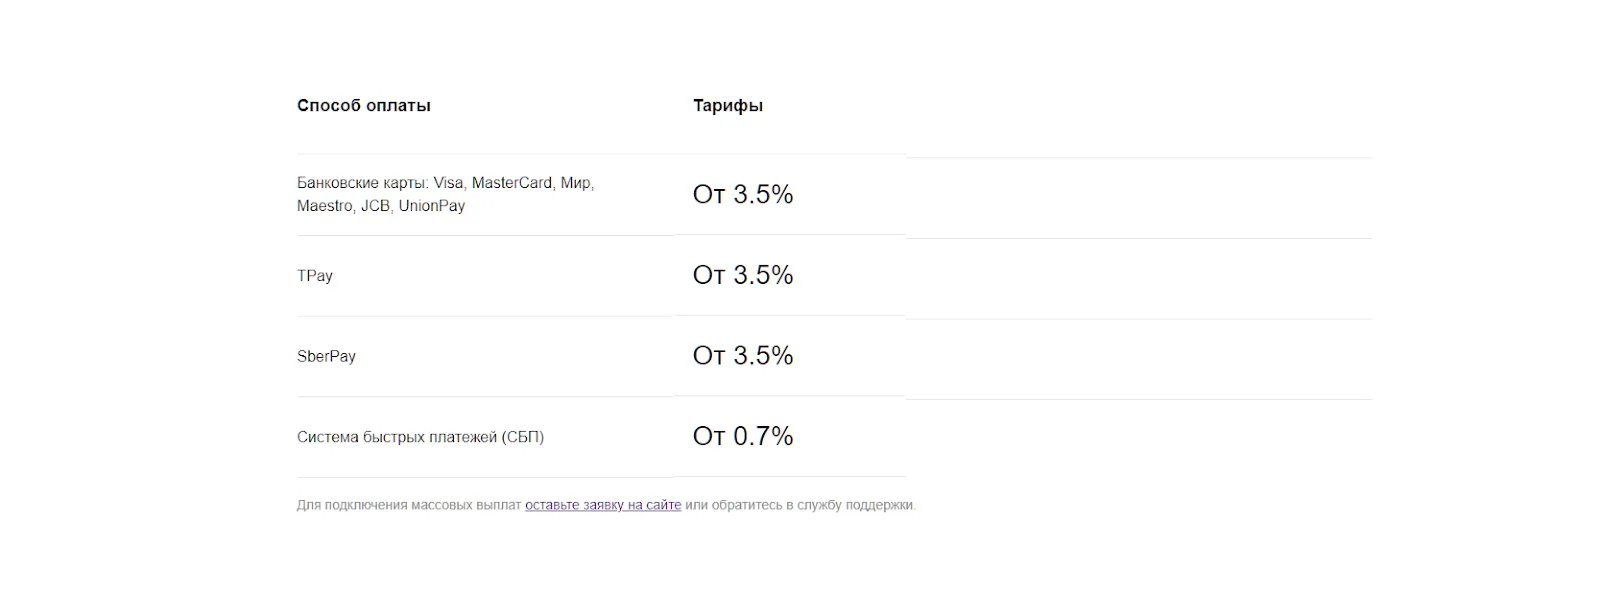Select the SberPay payment method label
Viewport: 1600px width, 592px height.
click(326, 356)
